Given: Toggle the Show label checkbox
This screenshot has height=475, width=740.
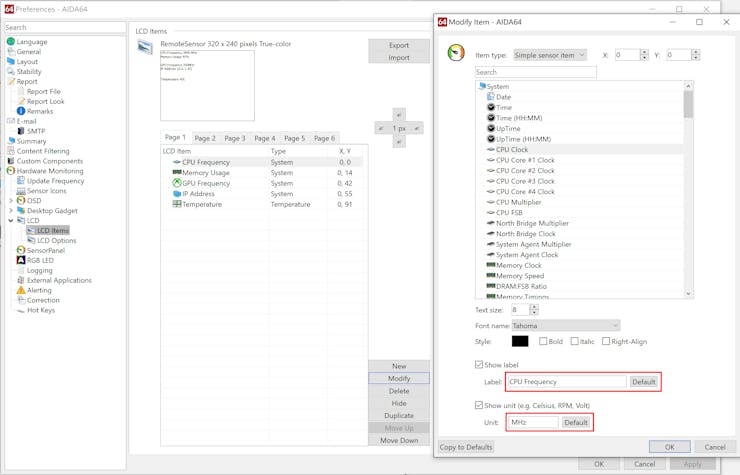Looking at the screenshot, I should pyautogui.click(x=479, y=365).
